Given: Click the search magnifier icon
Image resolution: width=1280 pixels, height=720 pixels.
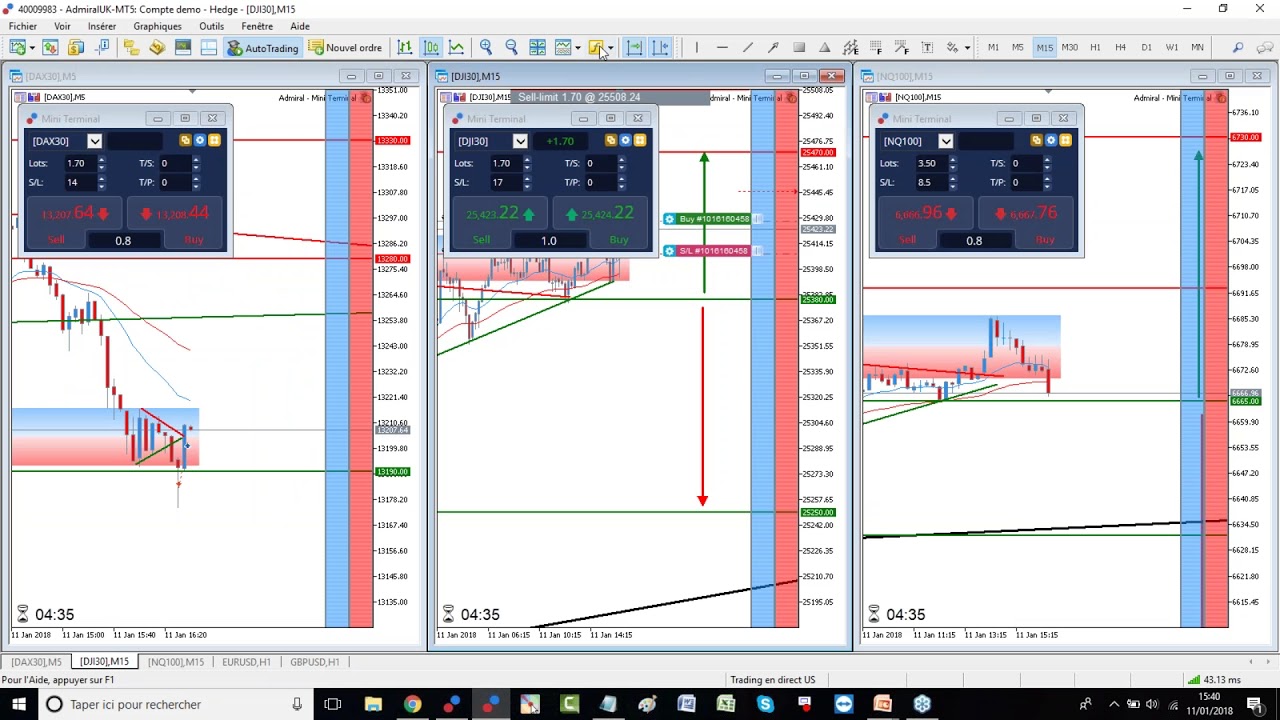Looking at the screenshot, I should click(x=1238, y=47).
